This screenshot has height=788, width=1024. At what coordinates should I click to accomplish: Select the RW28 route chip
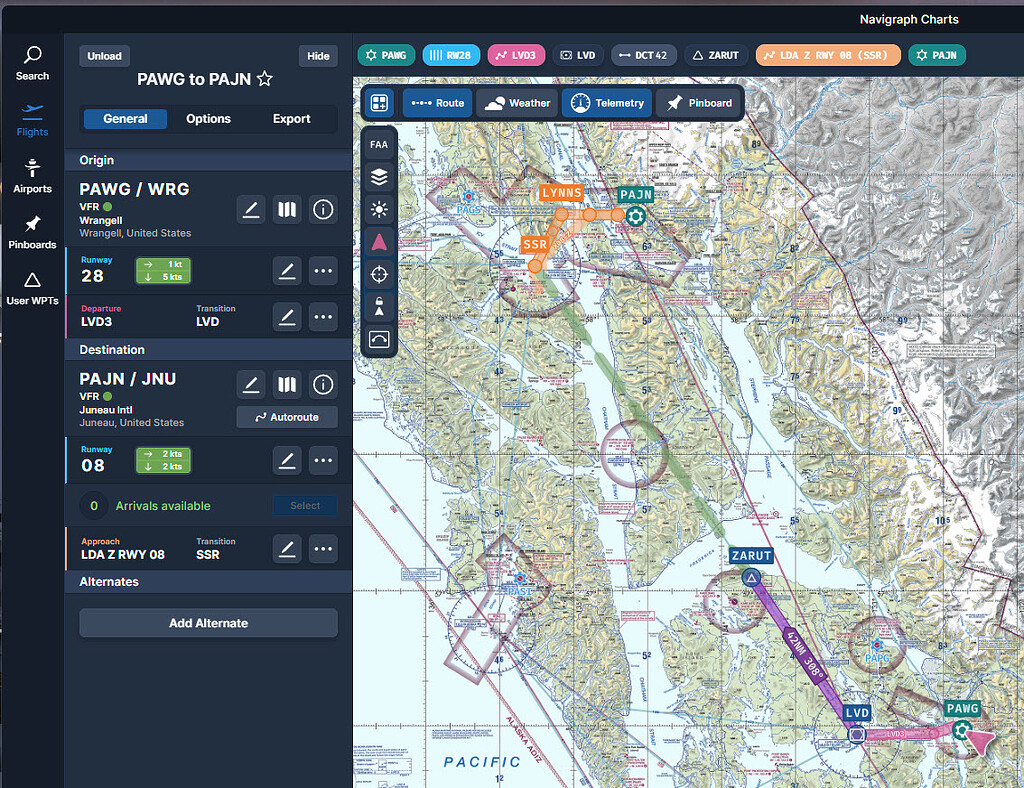tap(451, 55)
